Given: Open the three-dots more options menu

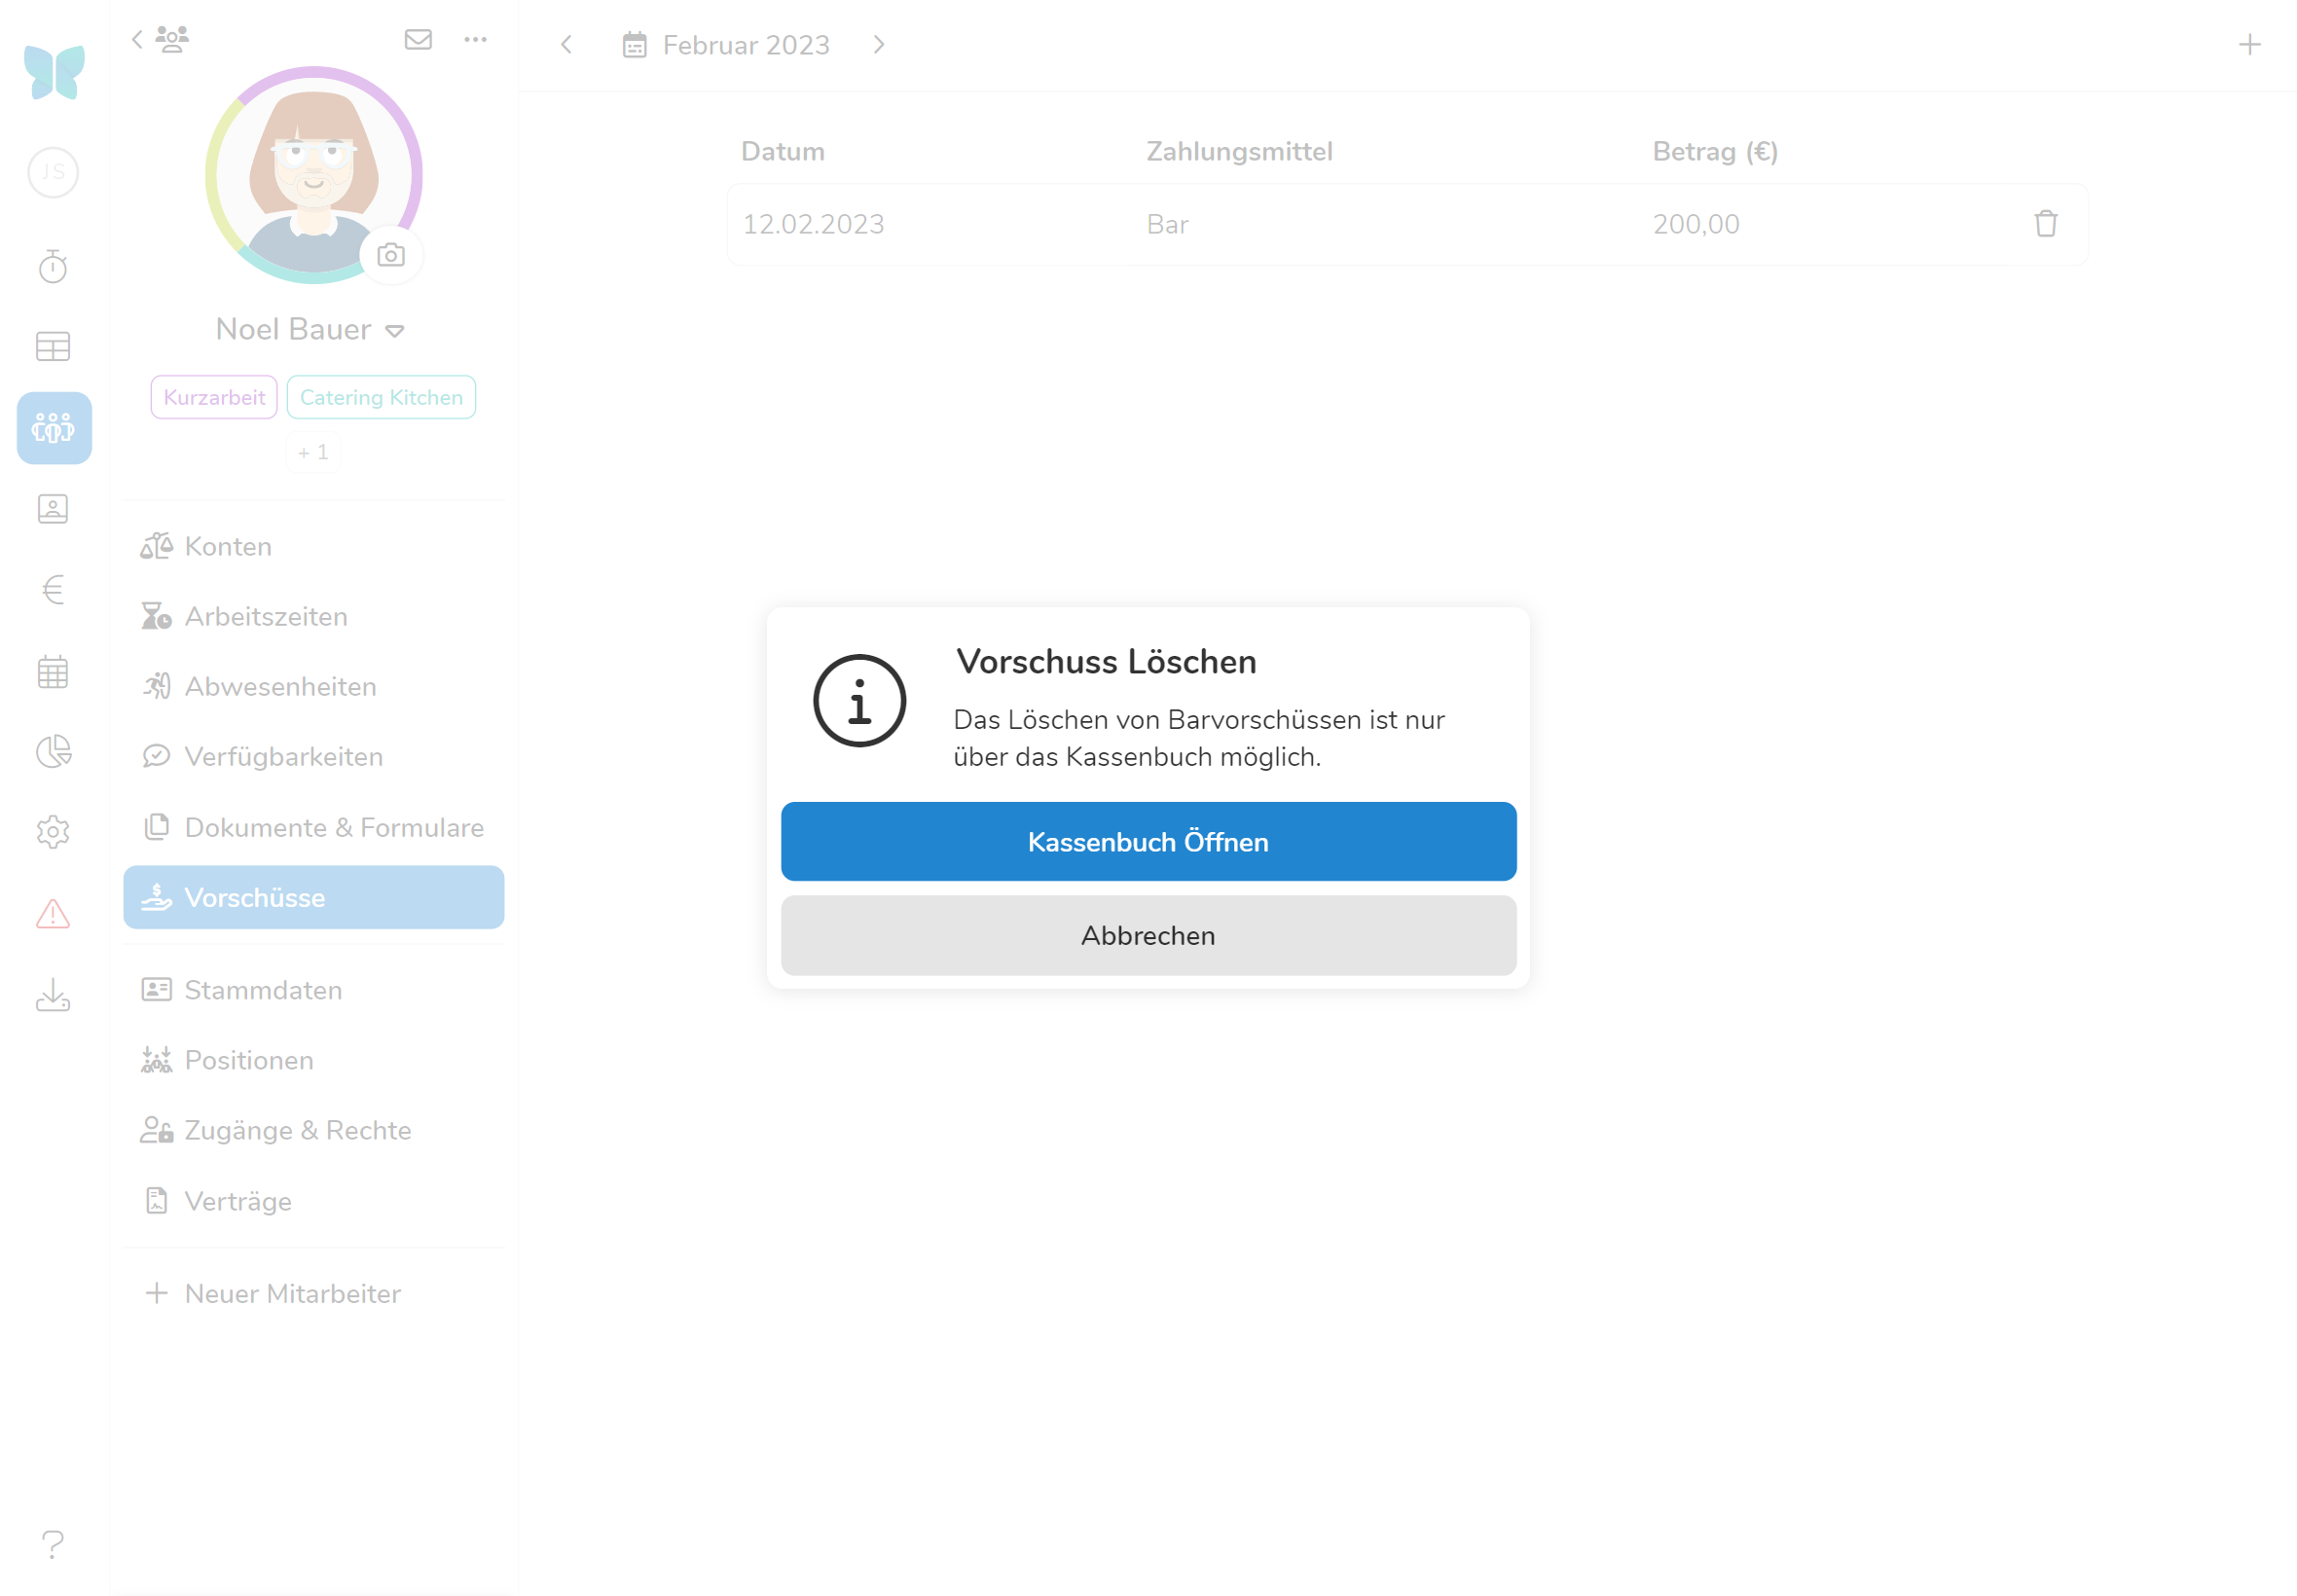Looking at the screenshot, I should coord(475,40).
